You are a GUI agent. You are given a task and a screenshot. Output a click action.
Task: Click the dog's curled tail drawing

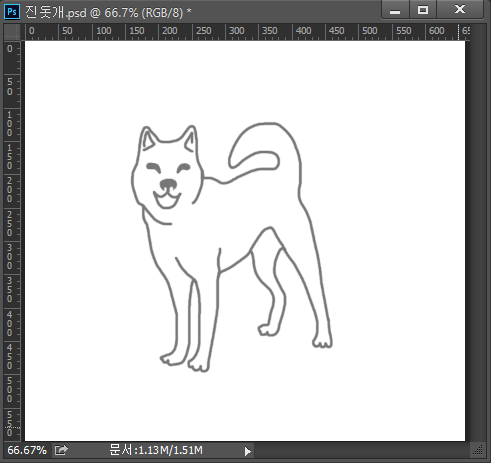coord(265,148)
